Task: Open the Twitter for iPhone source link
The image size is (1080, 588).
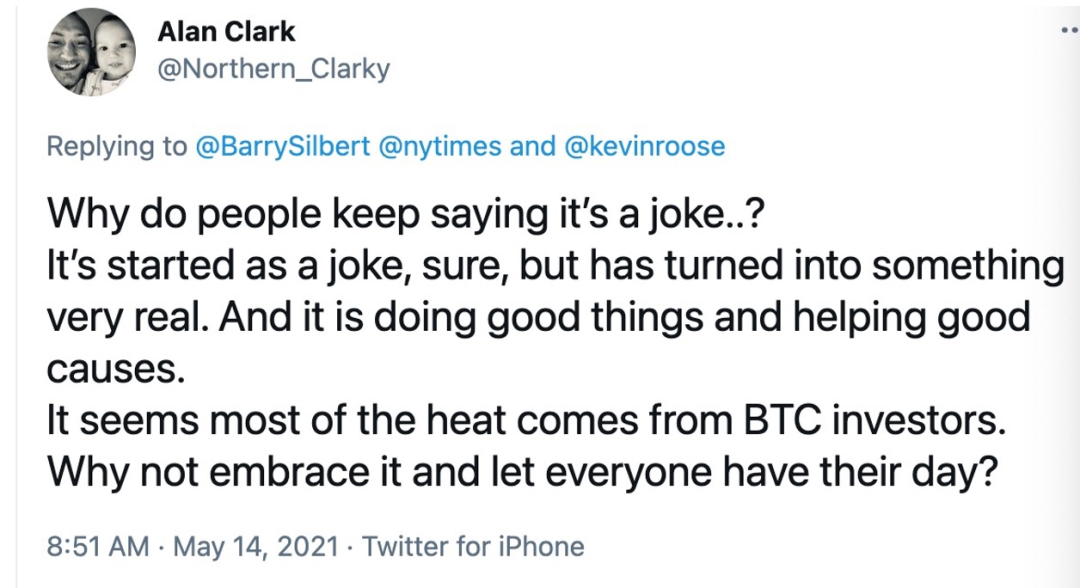Action: click(473, 547)
